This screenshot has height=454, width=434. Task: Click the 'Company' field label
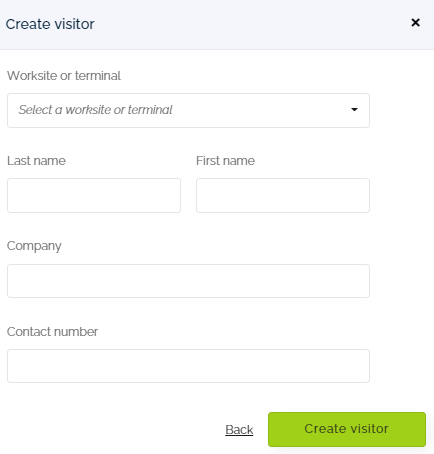[34, 246]
